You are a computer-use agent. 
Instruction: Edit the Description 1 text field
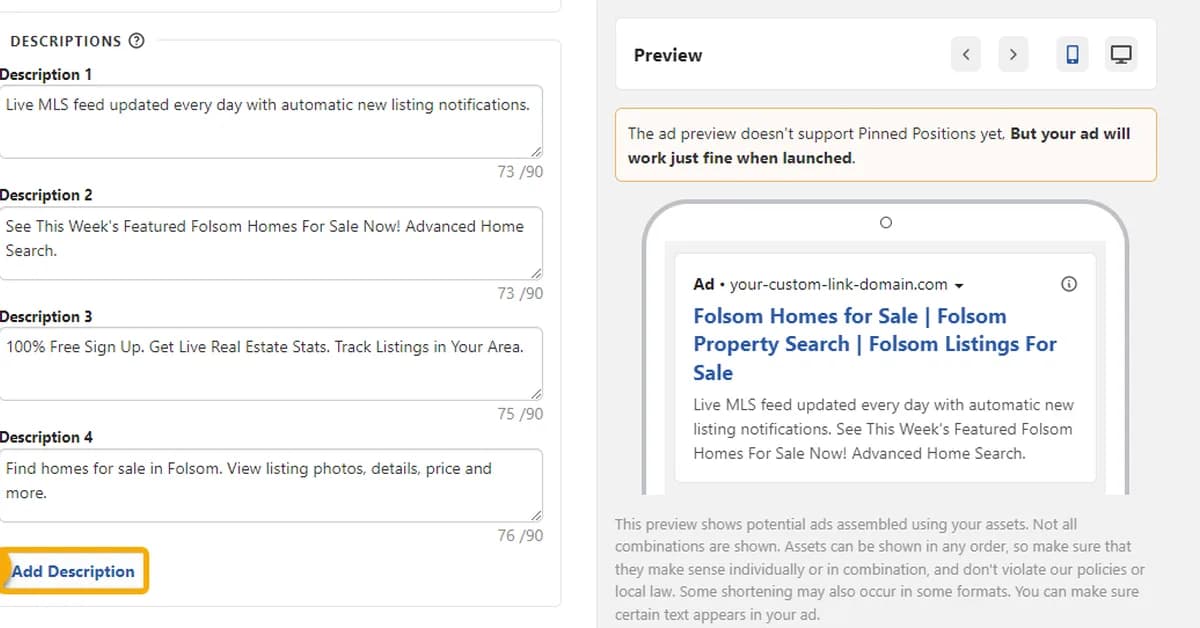pyautogui.click(x=270, y=121)
